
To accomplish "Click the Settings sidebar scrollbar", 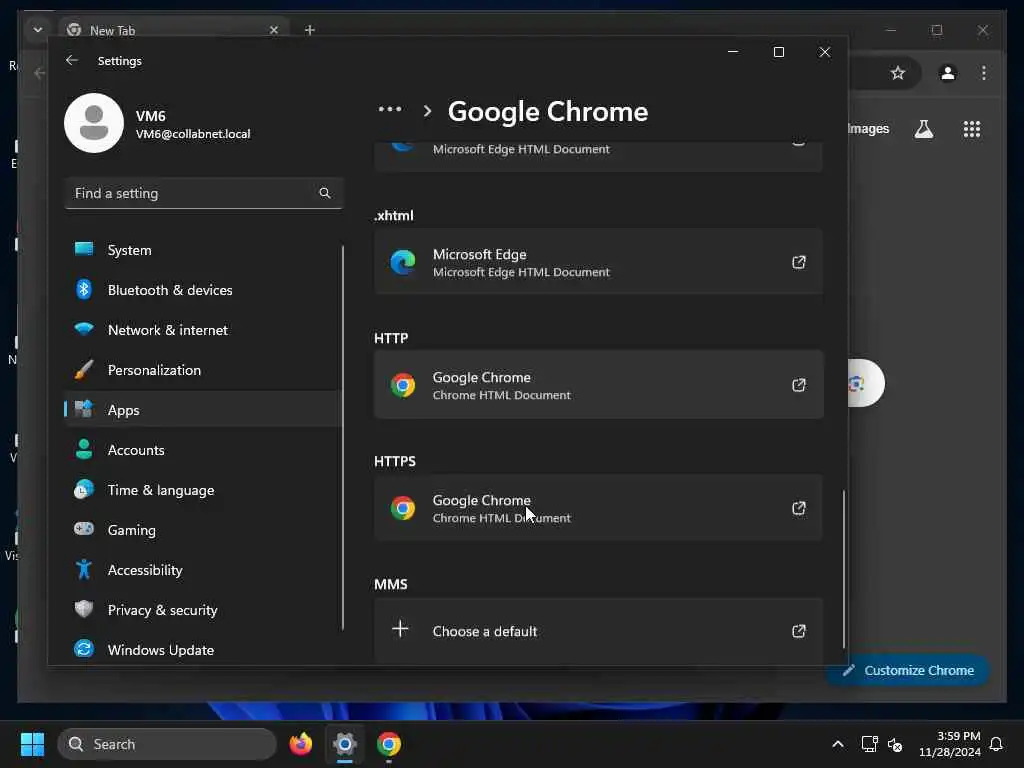I will pyautogui.click(x=342, y=438).
